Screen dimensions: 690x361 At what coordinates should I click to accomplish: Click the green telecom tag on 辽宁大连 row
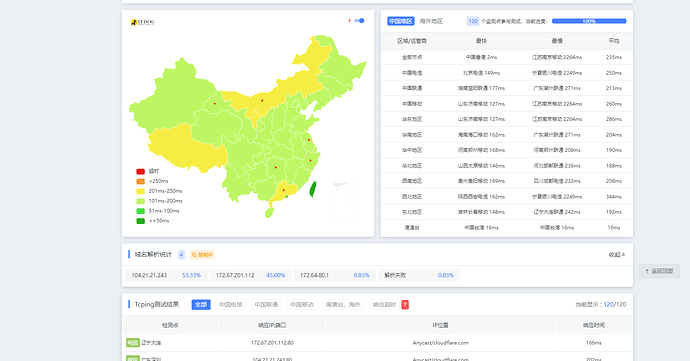132,343
